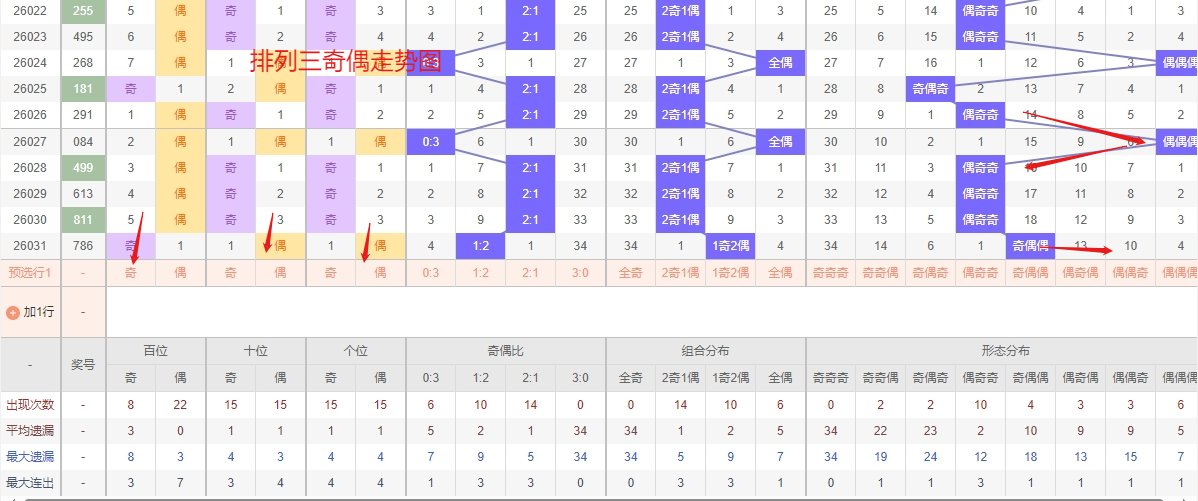
Task: Toggle 十位 偶 in 预选行1
Action: coord(281,272)
